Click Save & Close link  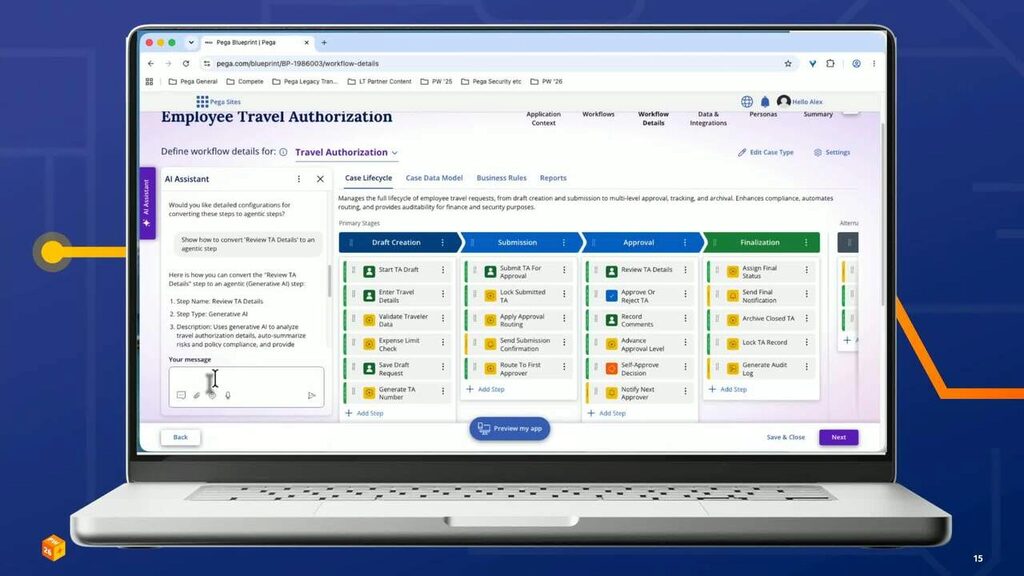785,437
